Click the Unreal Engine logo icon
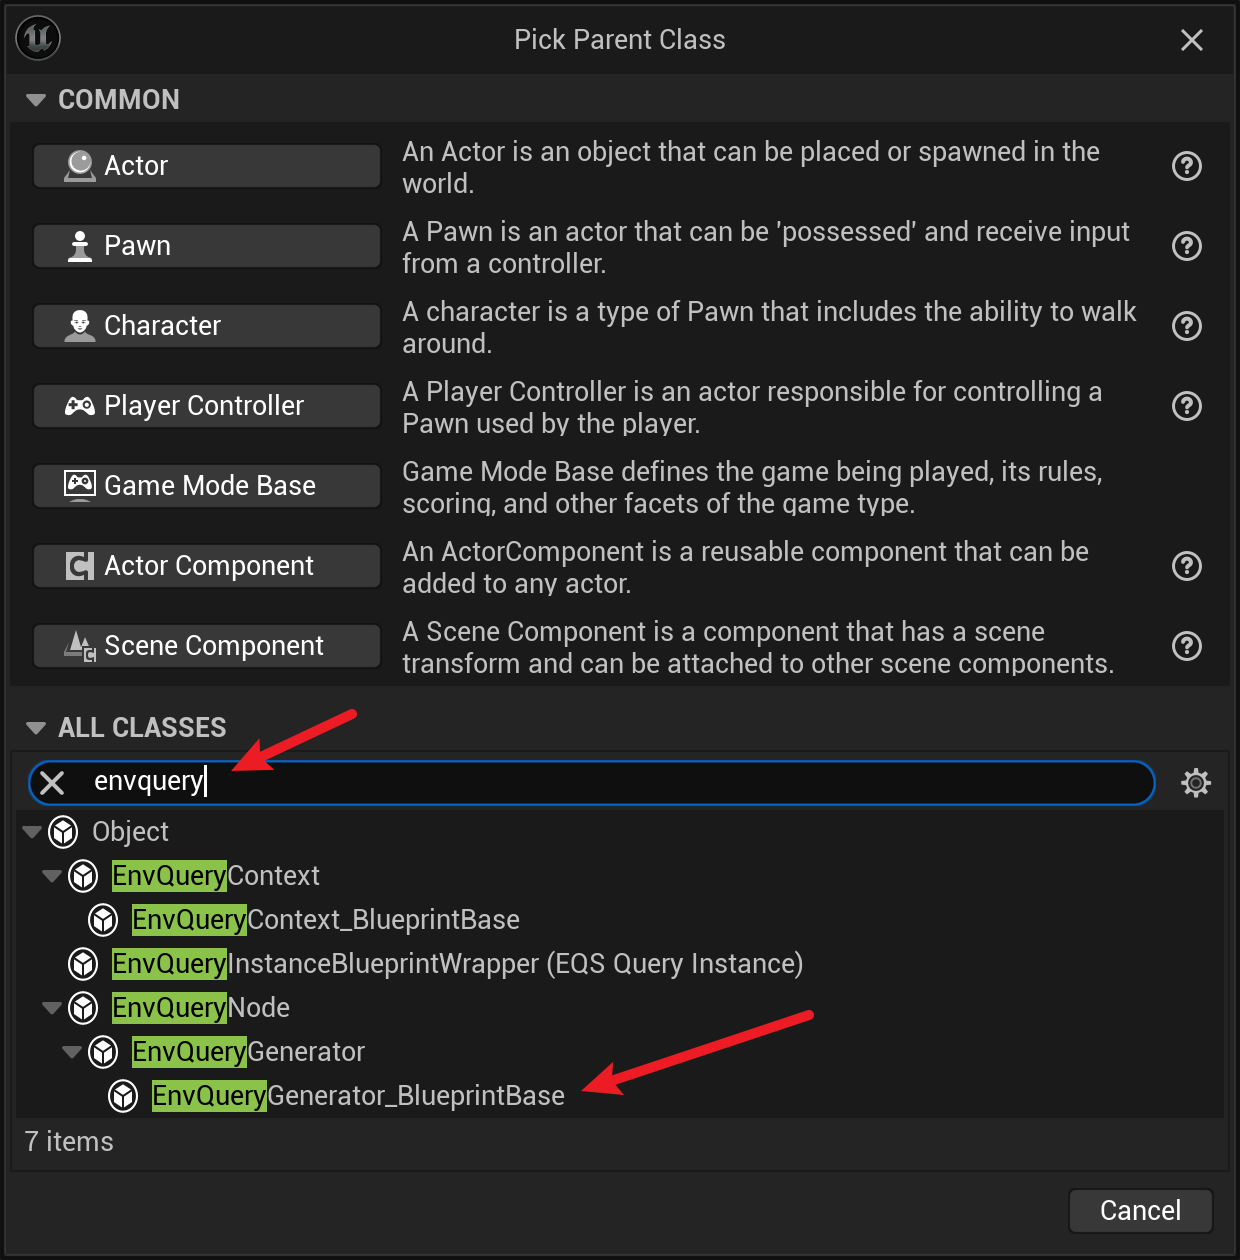 coord(39,39)
